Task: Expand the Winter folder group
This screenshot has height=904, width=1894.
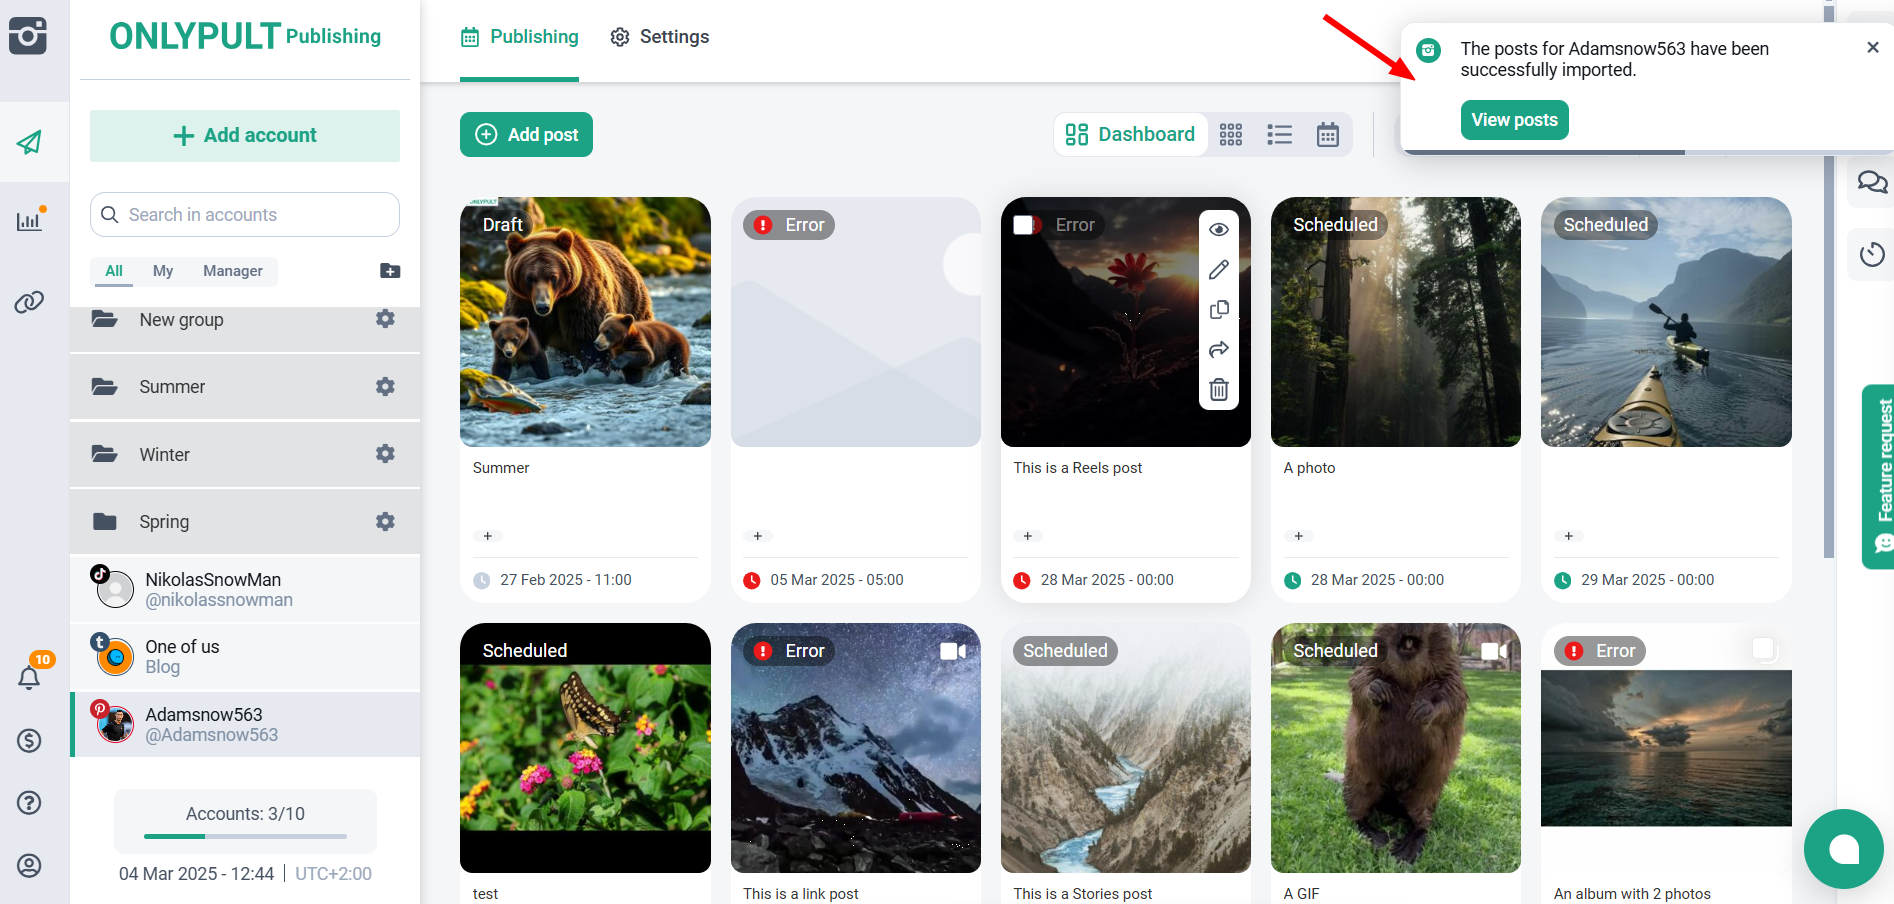Action: pos(165,455)
